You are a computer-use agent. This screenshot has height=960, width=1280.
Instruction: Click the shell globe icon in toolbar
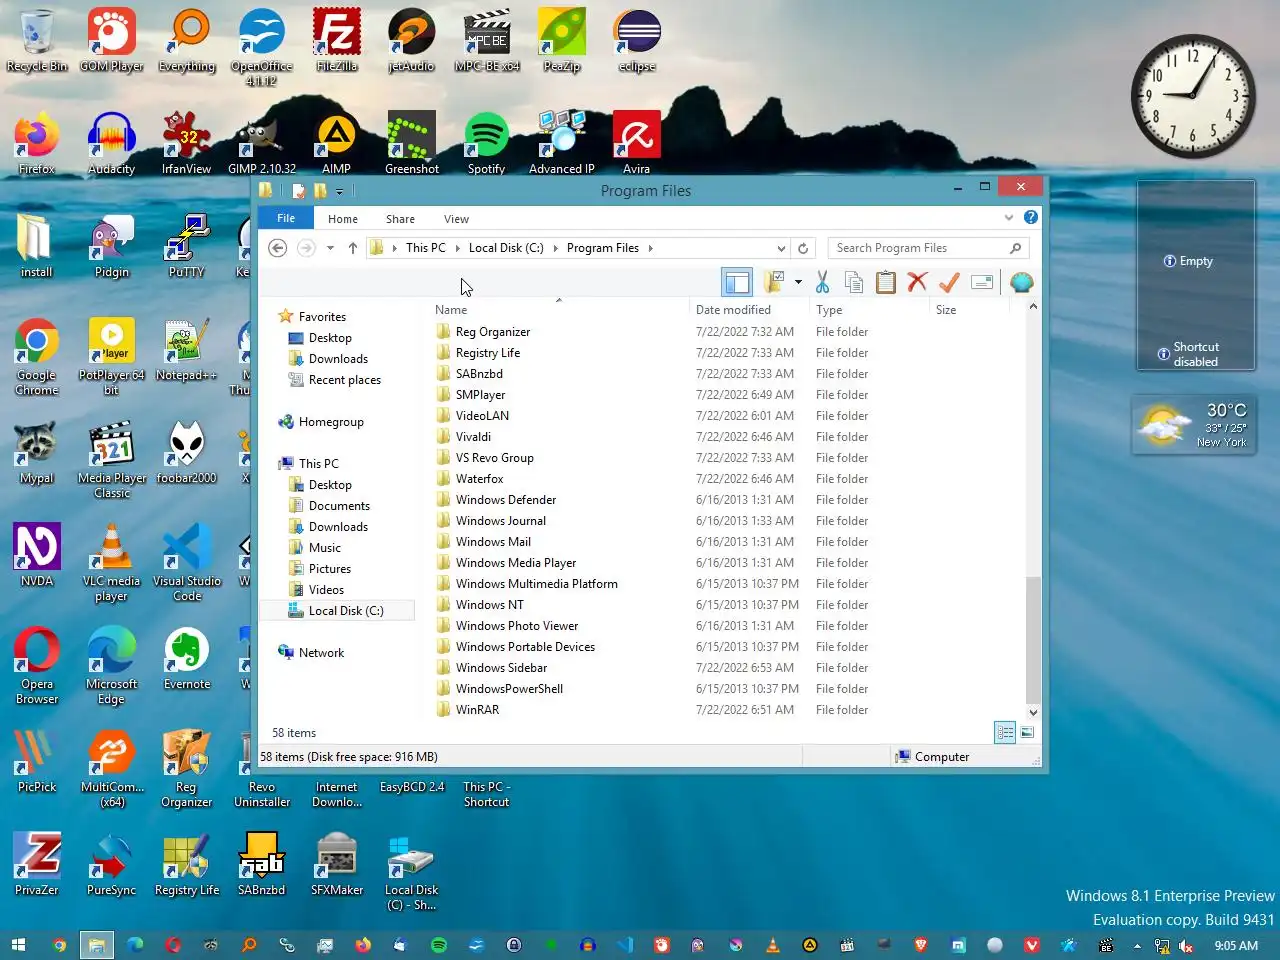pyautogui.click(x=1021, y=282)
